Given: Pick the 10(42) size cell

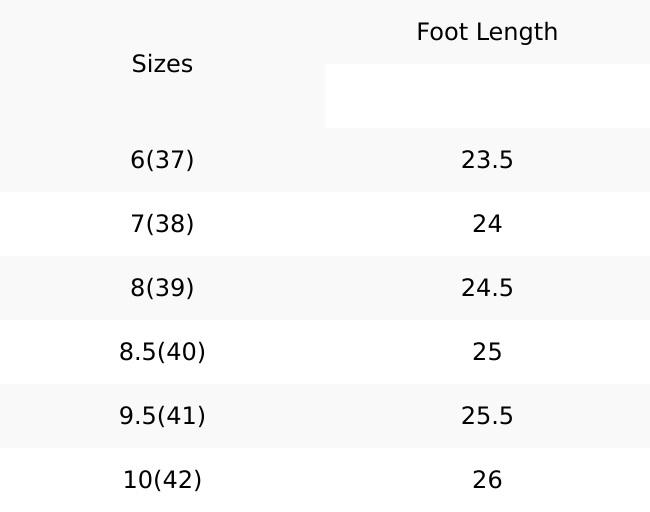Looking at the screenshot, I should click(162, 480).
